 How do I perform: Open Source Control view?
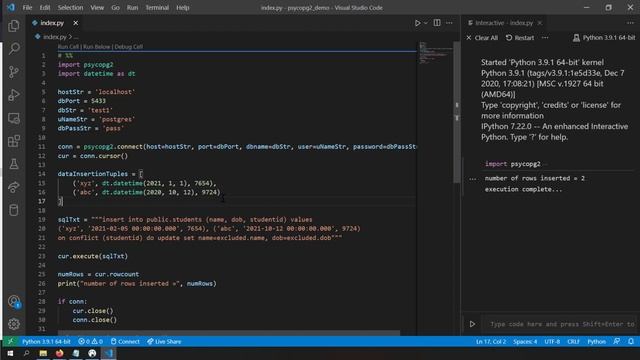(14, 72)
